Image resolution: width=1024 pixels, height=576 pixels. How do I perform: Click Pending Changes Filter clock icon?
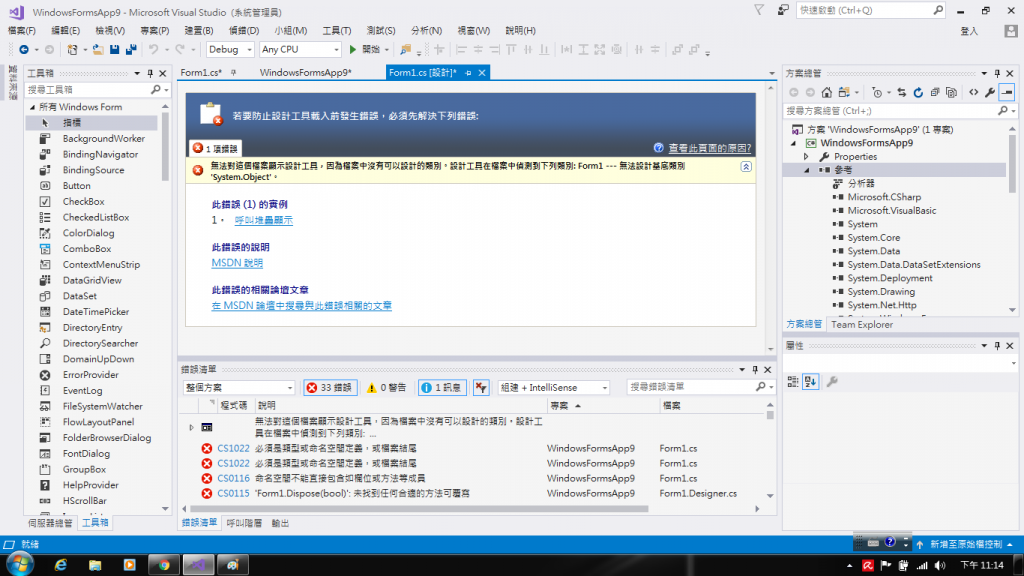(x=877, y=93)
